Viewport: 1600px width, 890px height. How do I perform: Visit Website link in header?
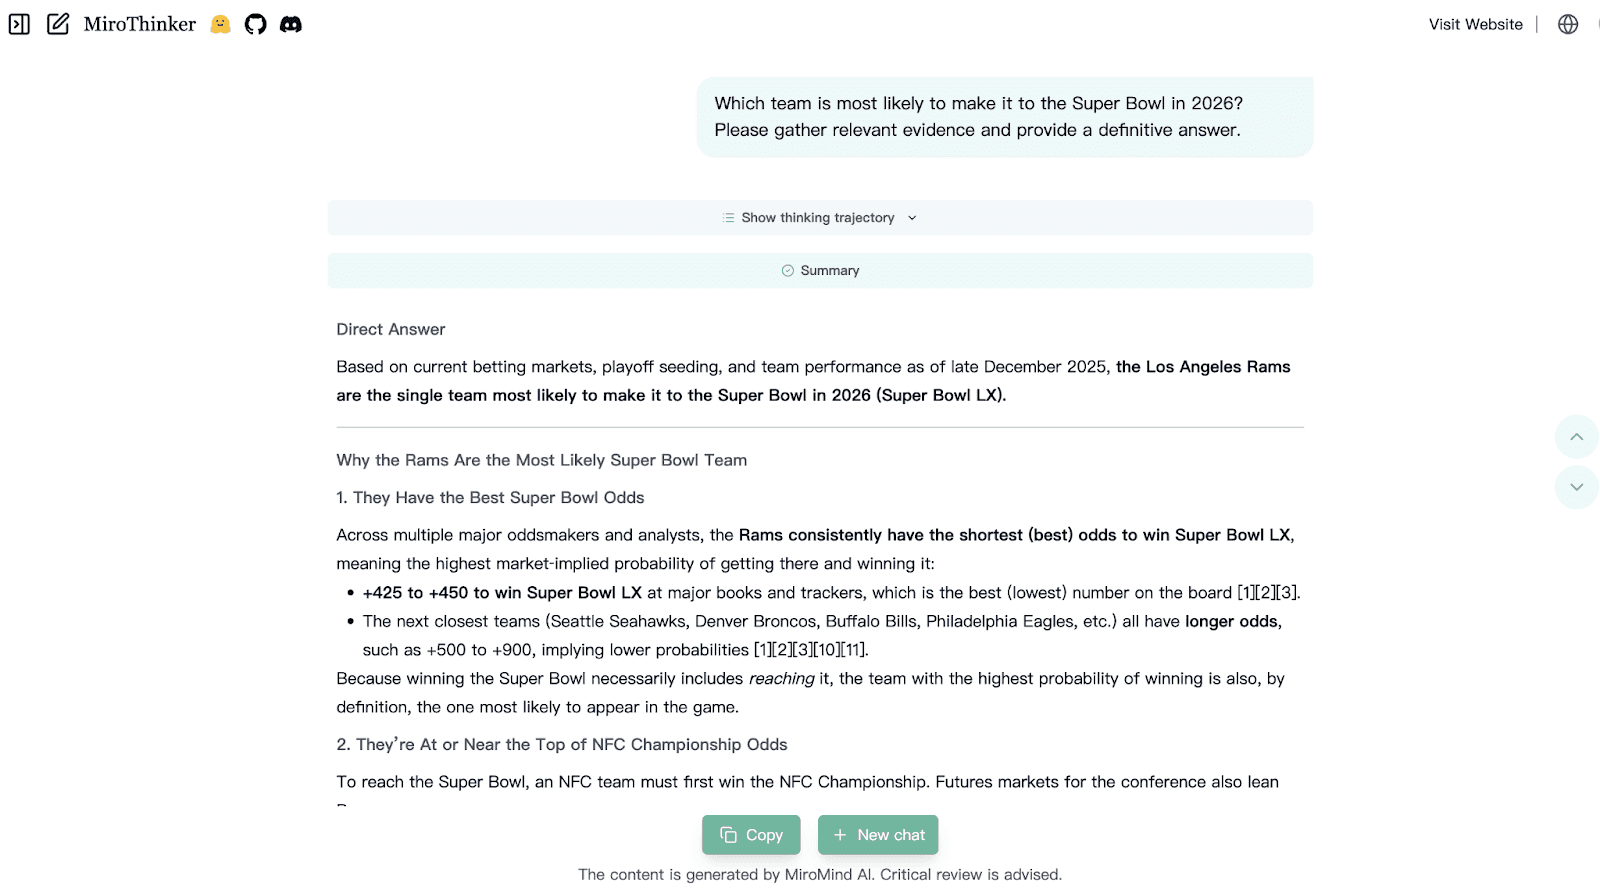click(1475, 24)
